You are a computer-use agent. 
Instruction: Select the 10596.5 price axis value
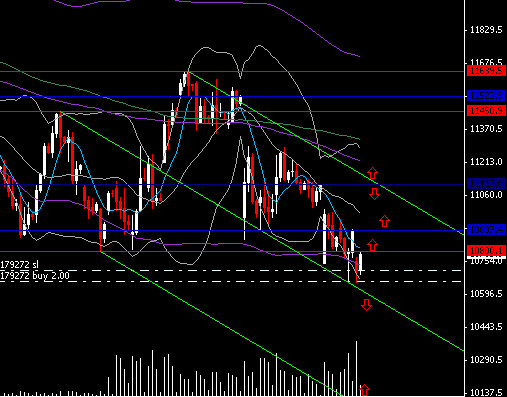coord(486,294)
